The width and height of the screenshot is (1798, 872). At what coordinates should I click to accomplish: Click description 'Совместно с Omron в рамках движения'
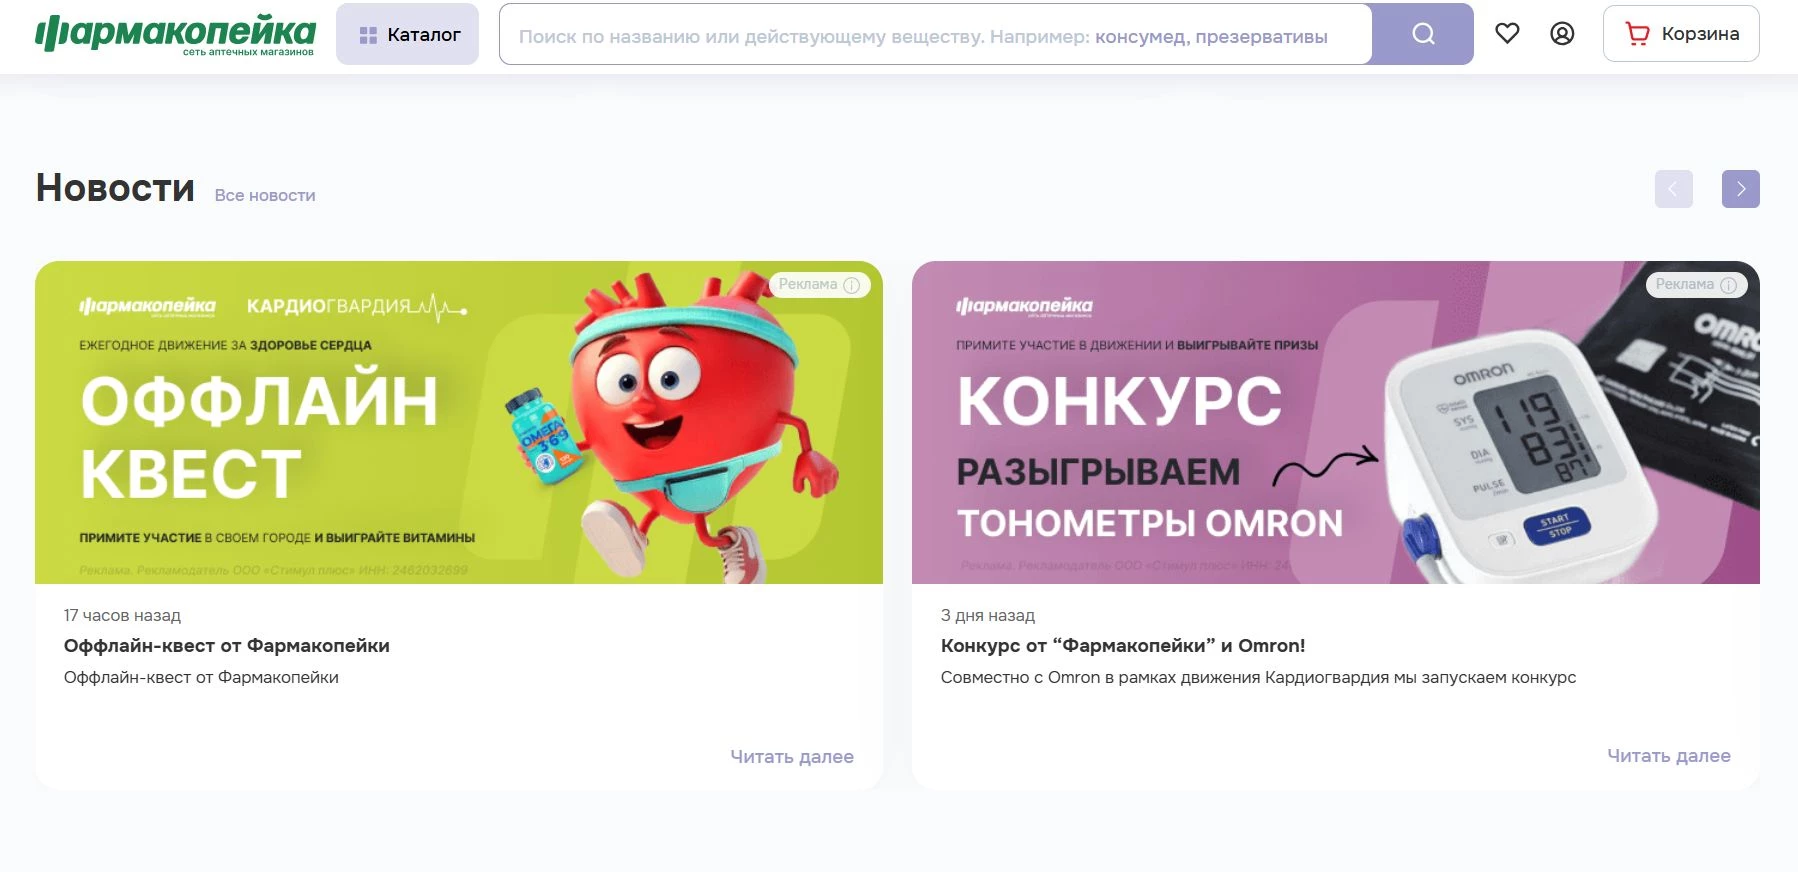click(x=1258, y=677)
